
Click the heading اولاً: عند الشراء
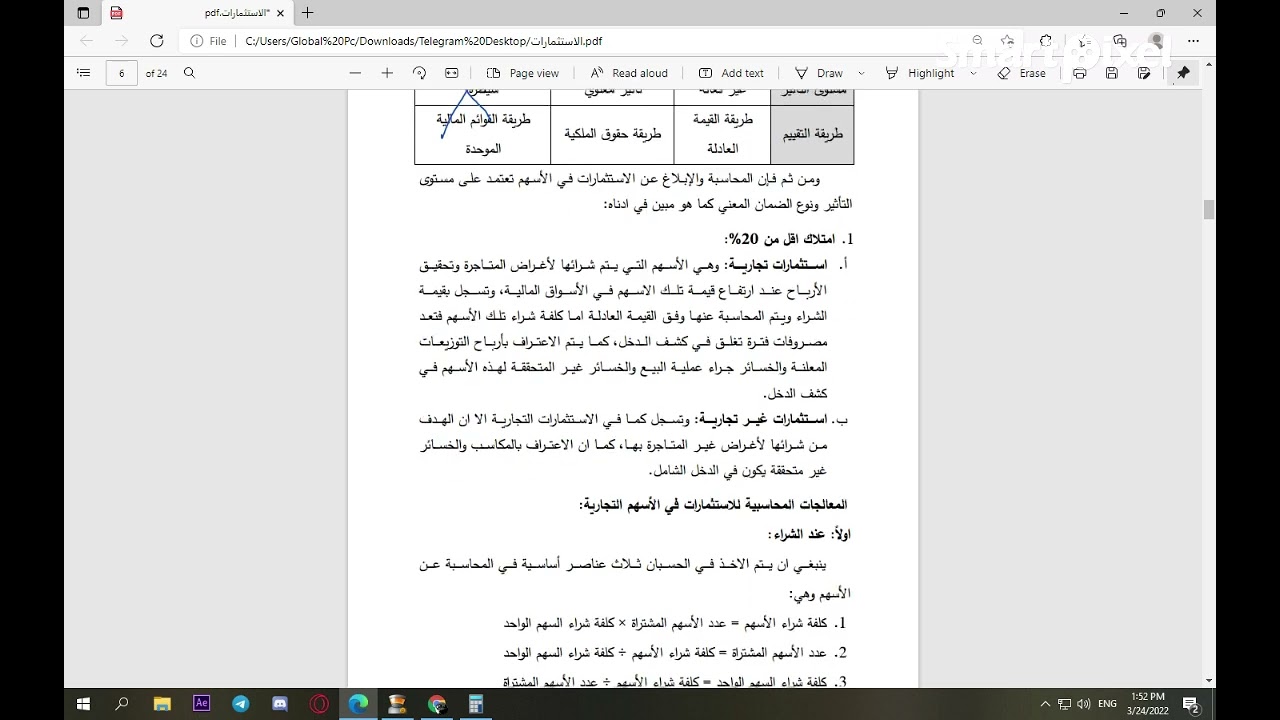810,534
